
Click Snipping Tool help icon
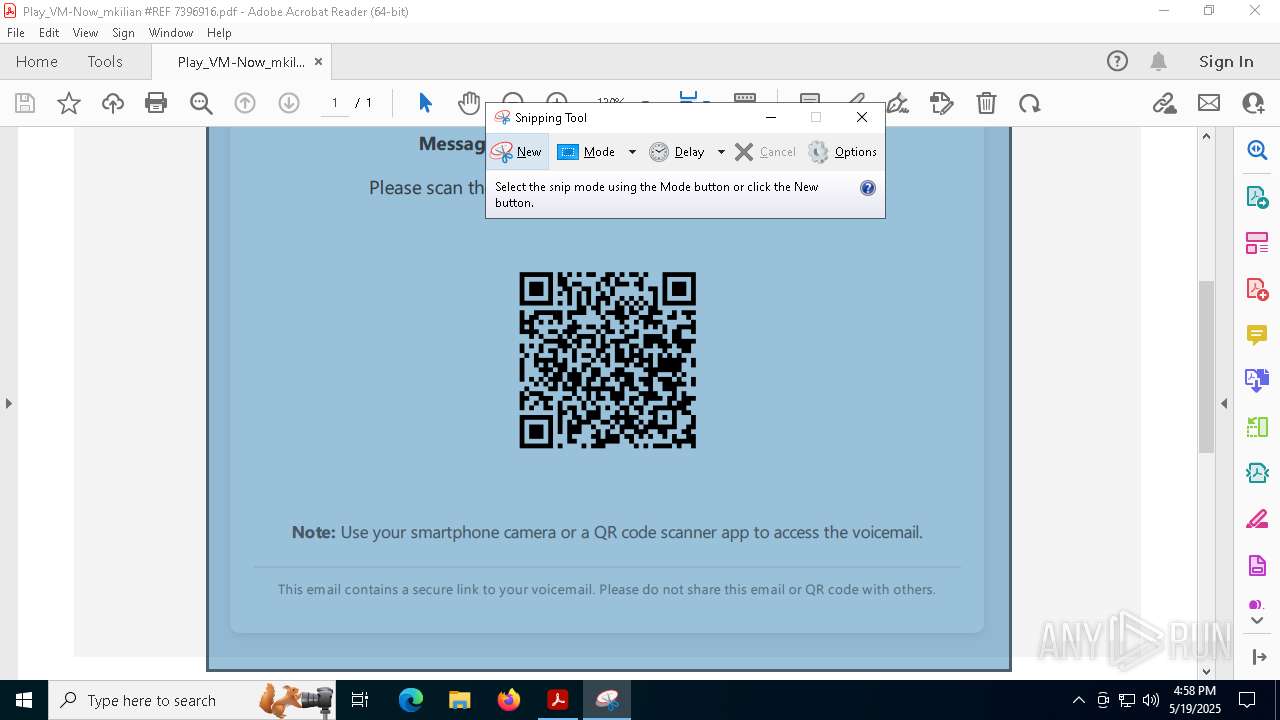[x=868, y=188]
